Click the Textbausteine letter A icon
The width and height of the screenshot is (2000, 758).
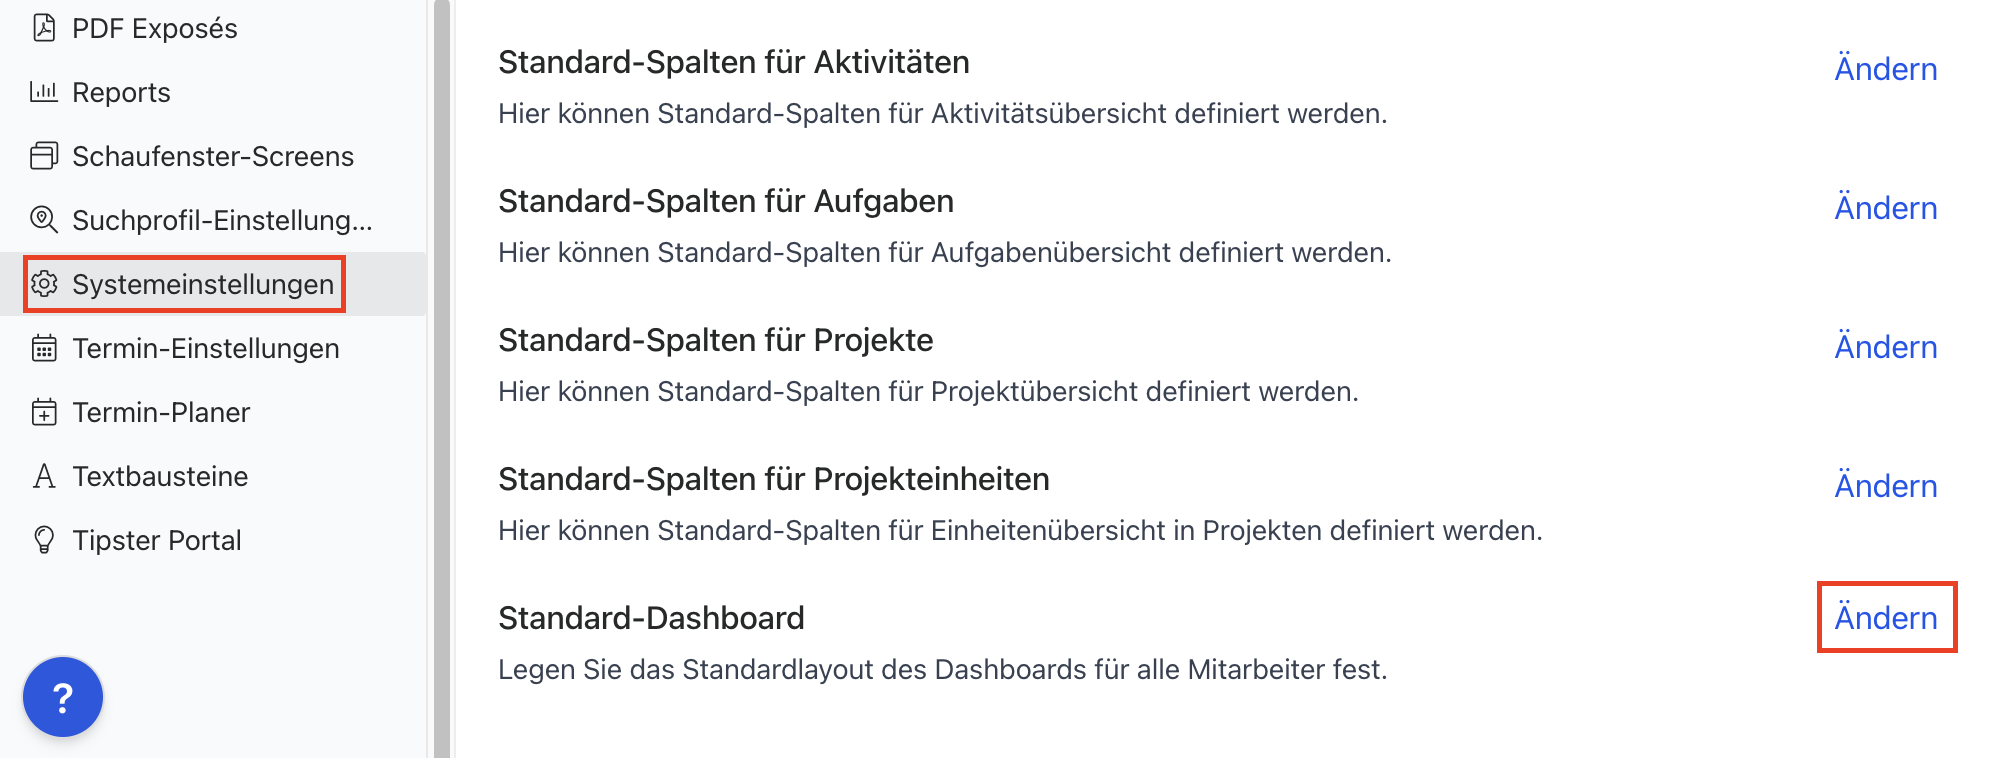click(x=44, y=476)
